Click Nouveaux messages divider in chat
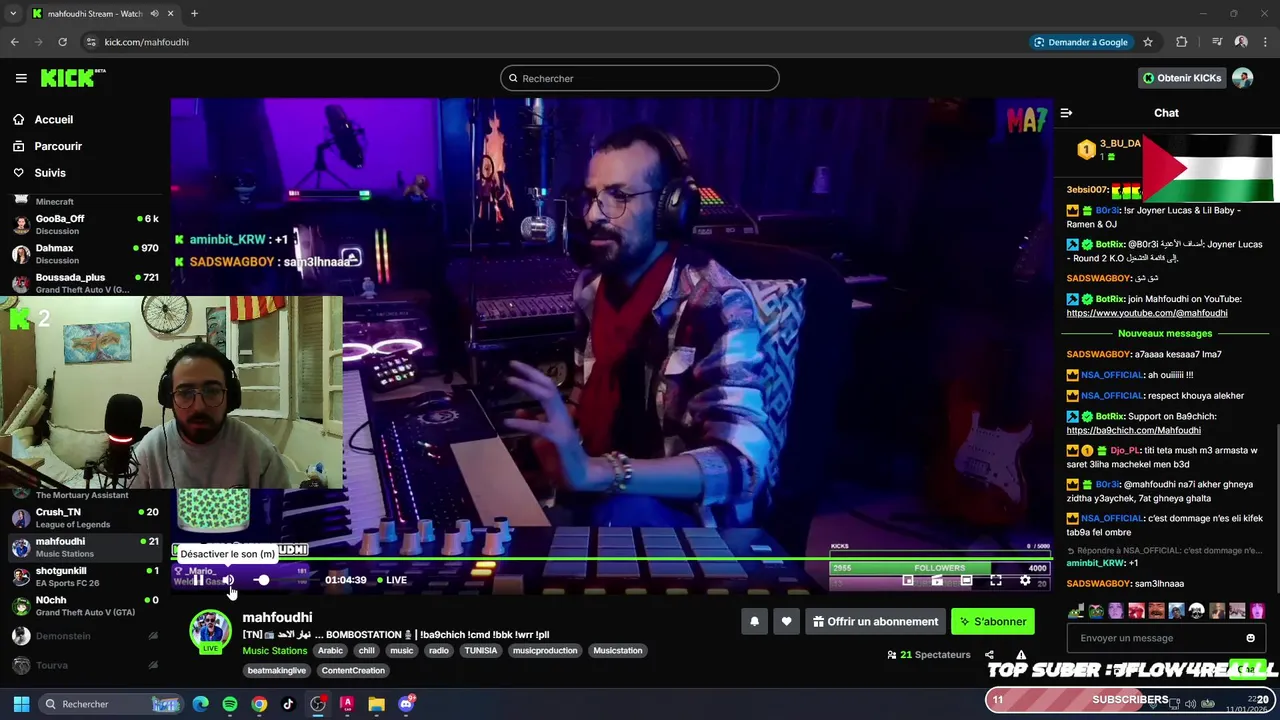1280x720 pixels. point(1165,333)
